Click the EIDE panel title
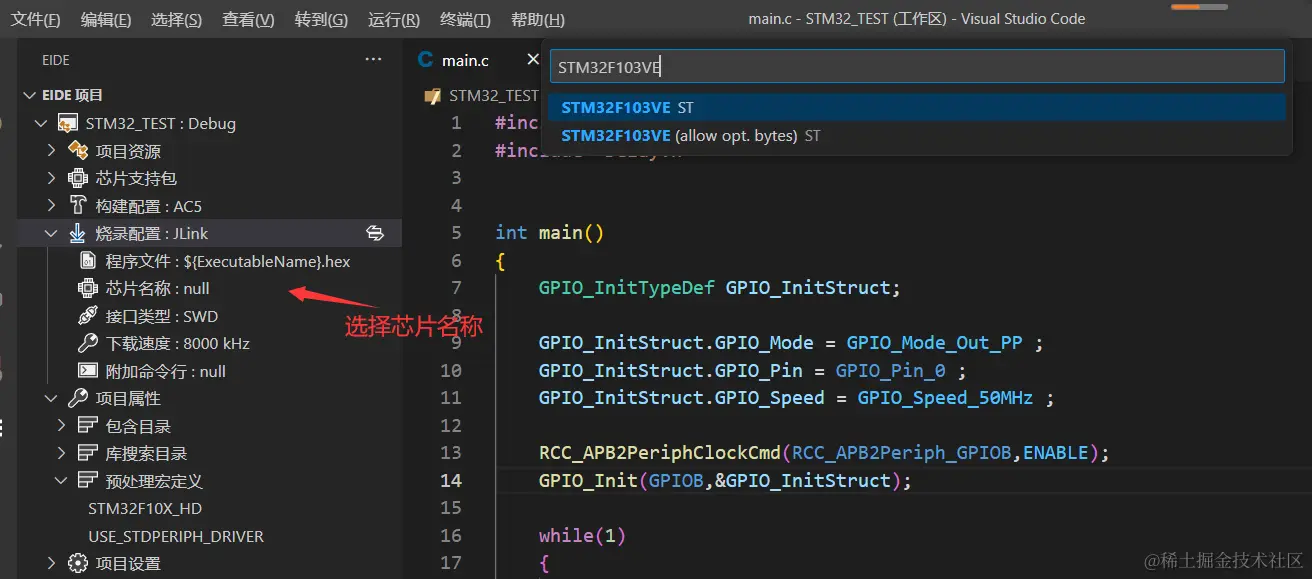This screenshot has height=579, width=1312. (x=56, y=60)
